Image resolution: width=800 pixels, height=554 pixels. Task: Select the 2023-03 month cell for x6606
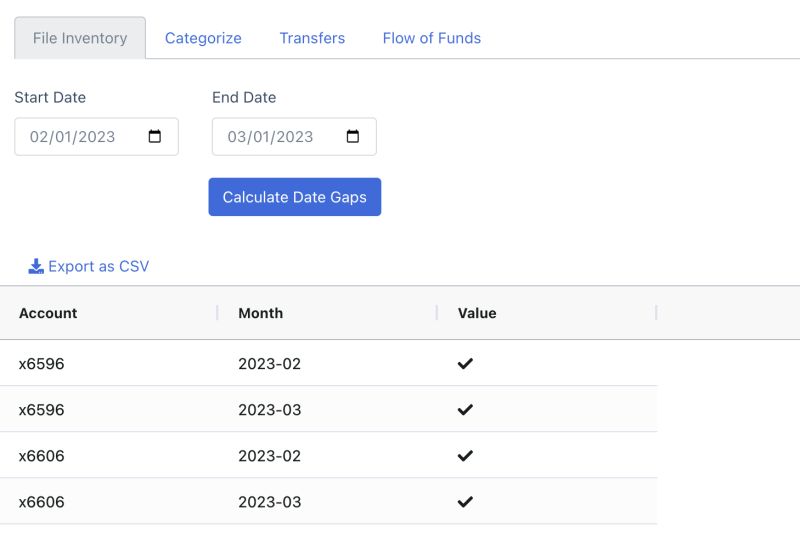point(269,502)
